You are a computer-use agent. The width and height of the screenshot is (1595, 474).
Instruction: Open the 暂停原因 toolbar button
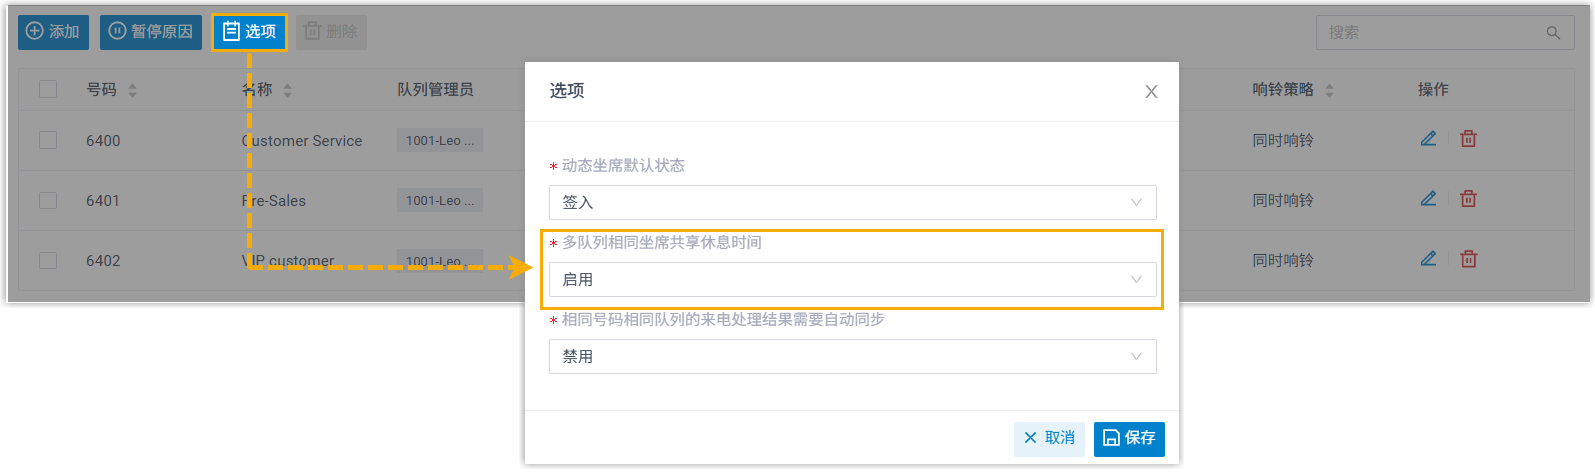coord(150,32)
